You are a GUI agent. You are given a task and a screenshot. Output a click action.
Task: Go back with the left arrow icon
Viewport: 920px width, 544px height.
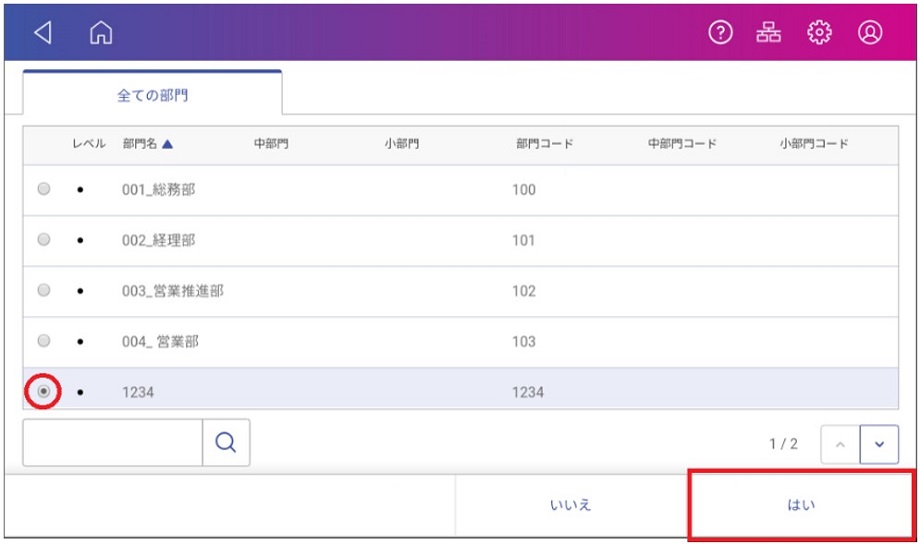coord(43,32)
